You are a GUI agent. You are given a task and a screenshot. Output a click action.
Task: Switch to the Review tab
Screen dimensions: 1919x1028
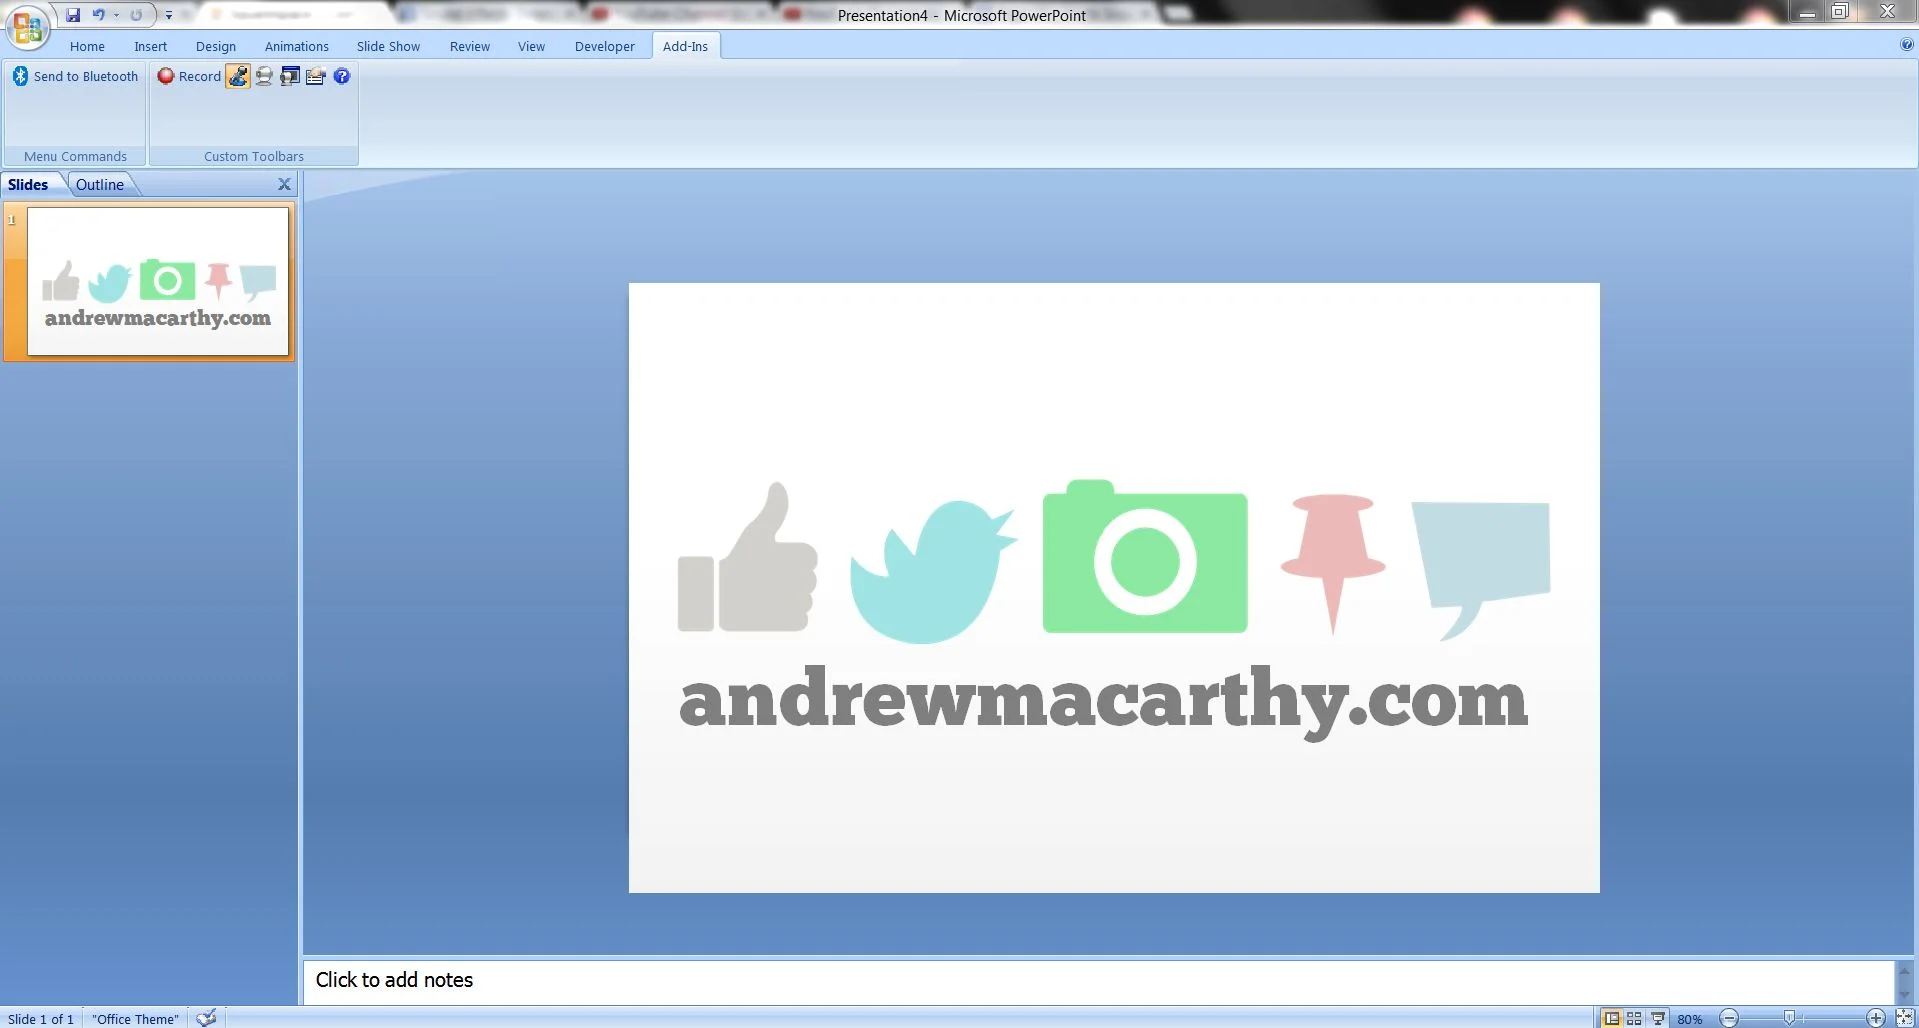[470, 46]
